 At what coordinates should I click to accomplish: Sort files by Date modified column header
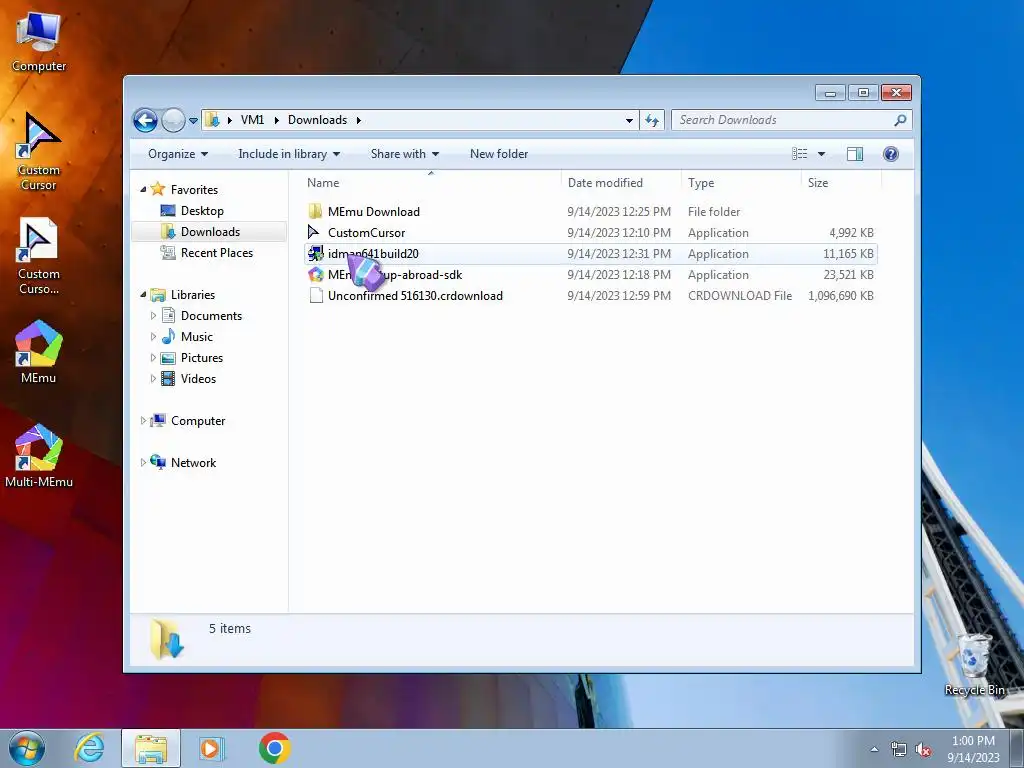620,183
